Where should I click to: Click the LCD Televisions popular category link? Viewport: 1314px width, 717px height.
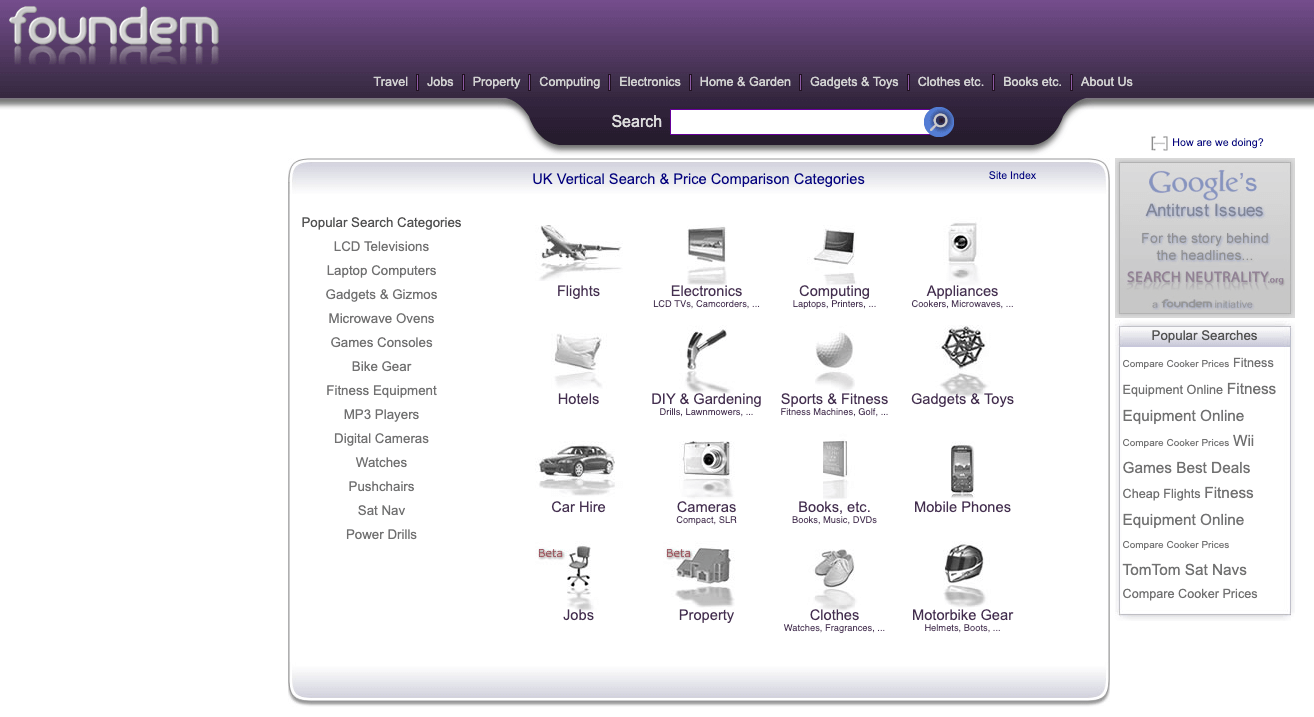(x=381, y=247)
